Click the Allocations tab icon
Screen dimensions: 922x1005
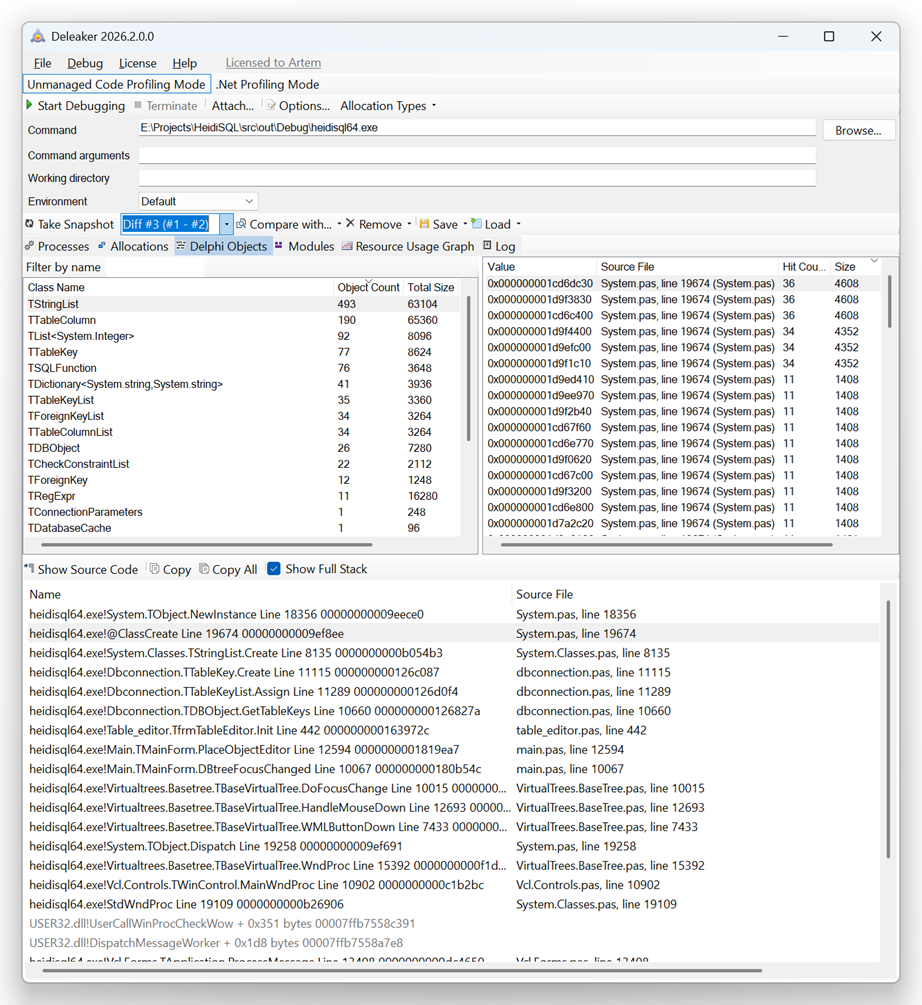102,246
